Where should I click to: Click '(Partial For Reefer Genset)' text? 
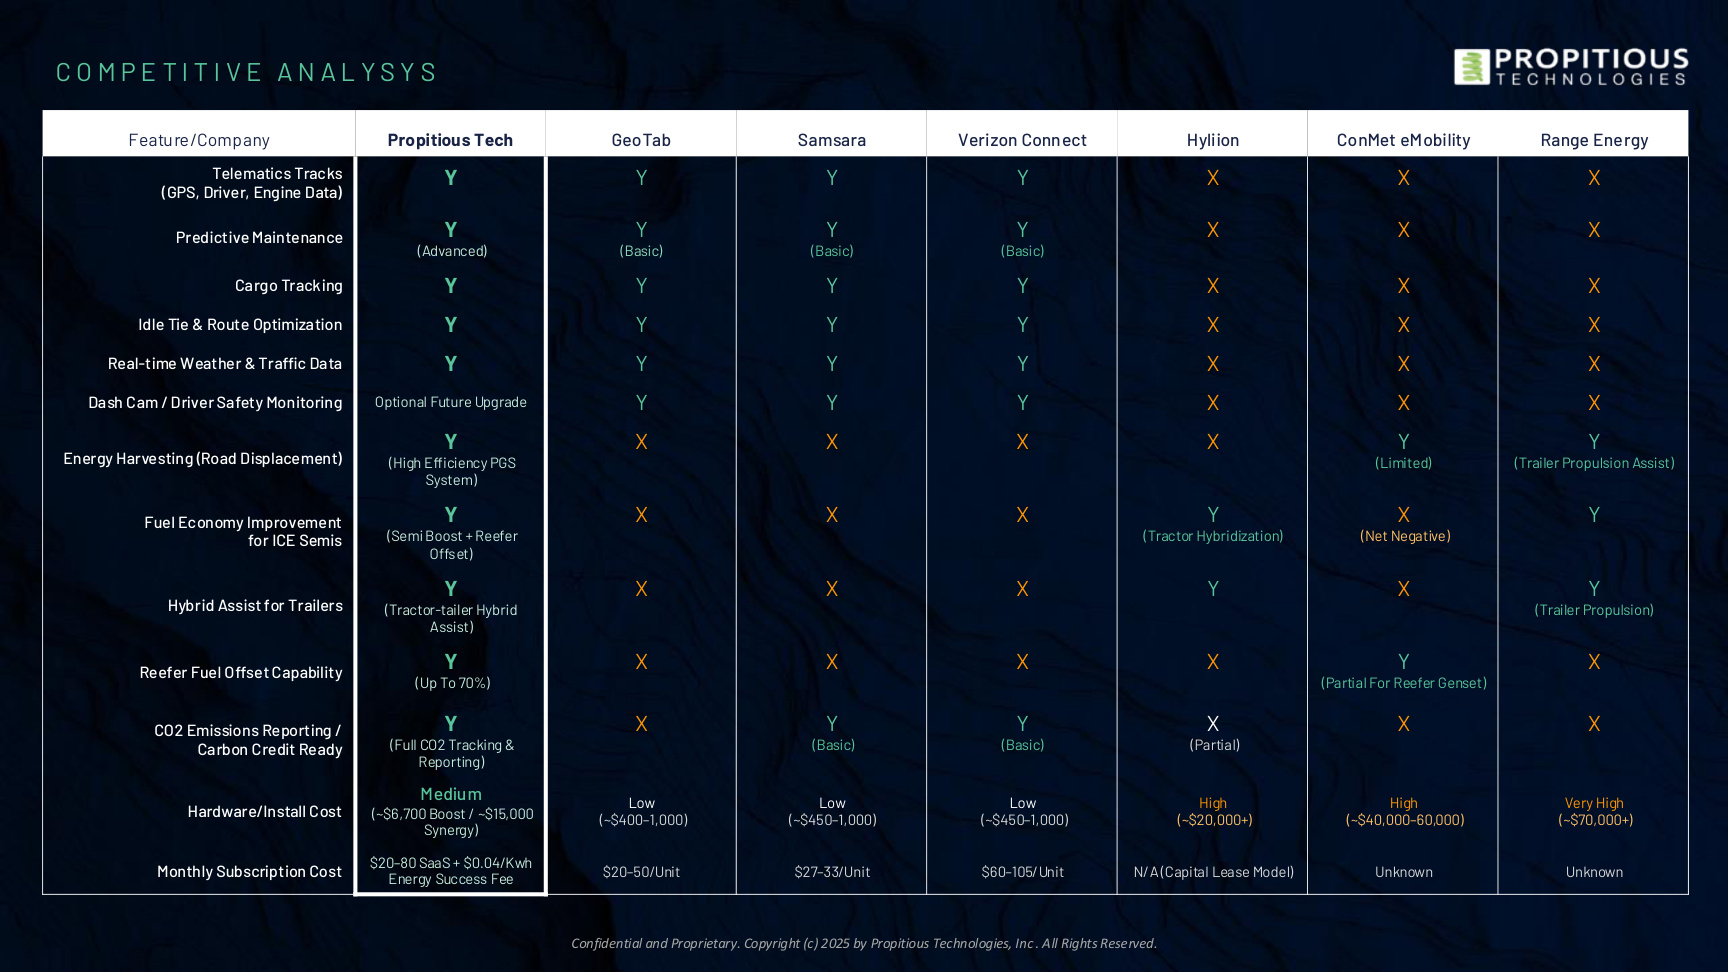[1403, 683]
